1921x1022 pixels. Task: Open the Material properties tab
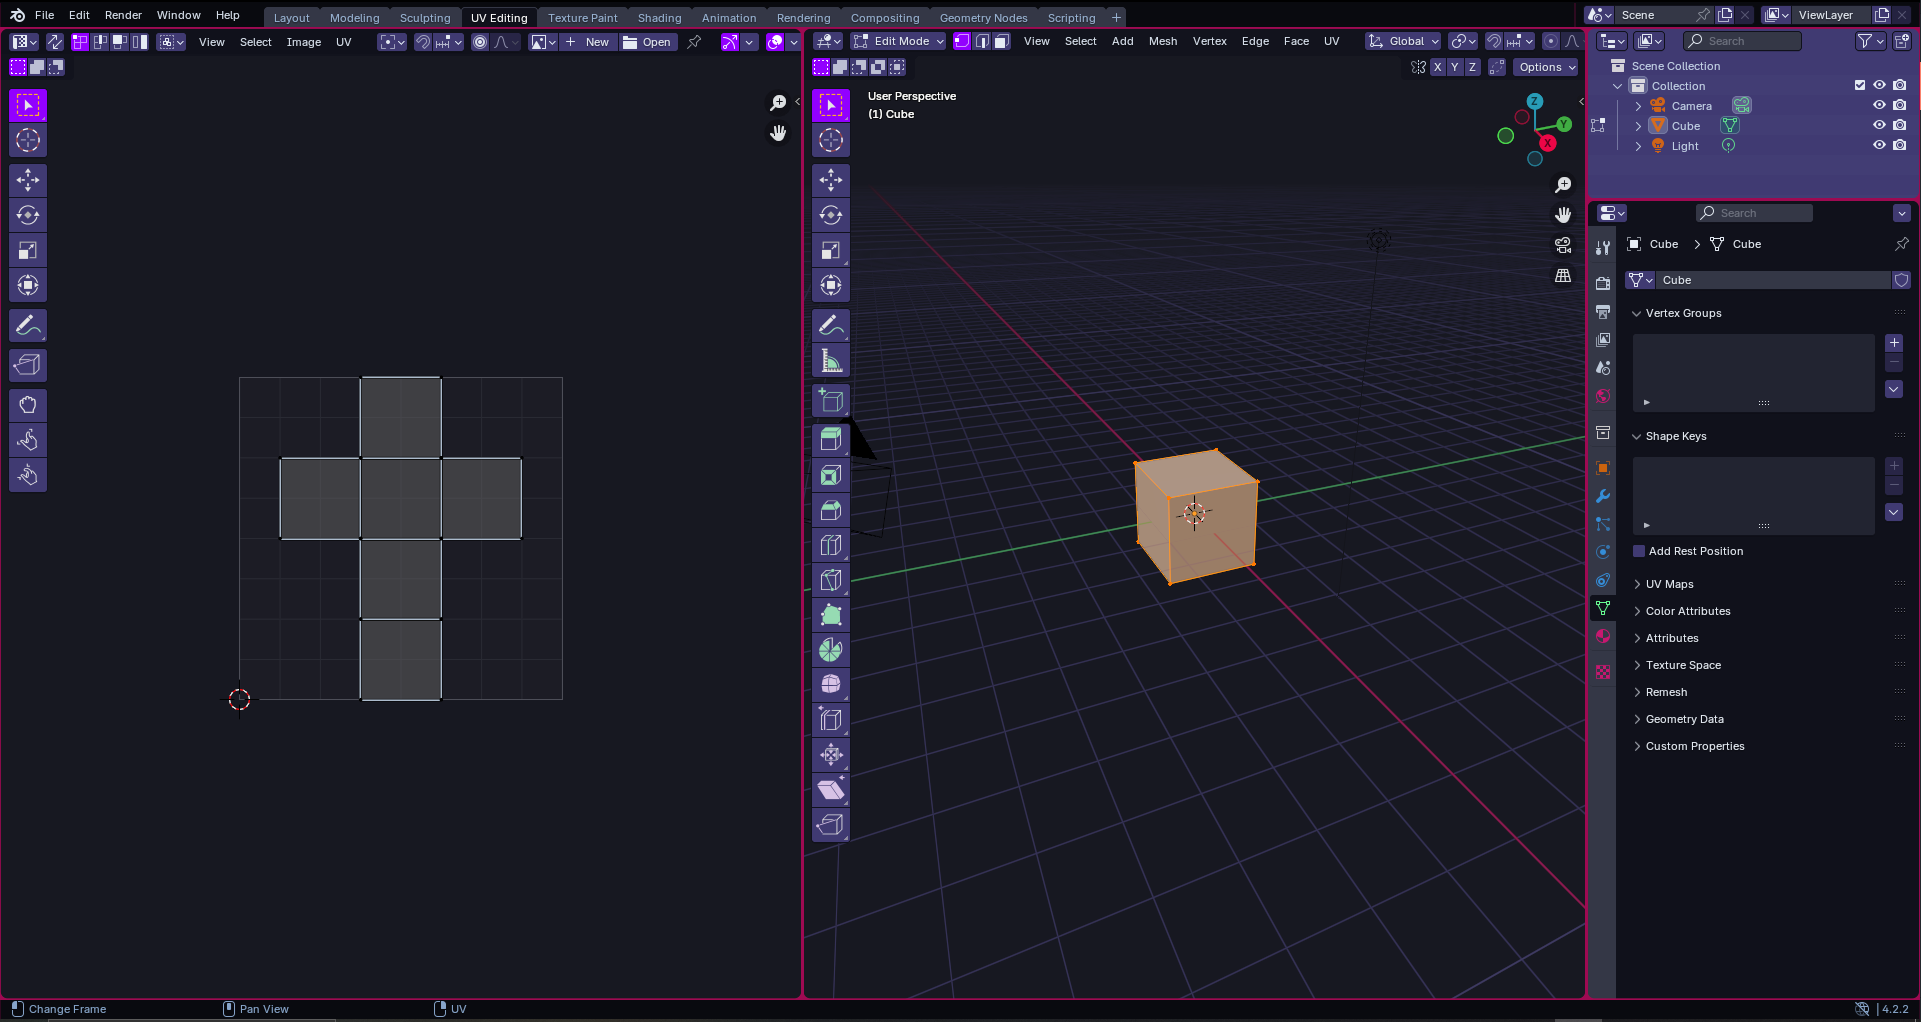[x=1603, y=636]
